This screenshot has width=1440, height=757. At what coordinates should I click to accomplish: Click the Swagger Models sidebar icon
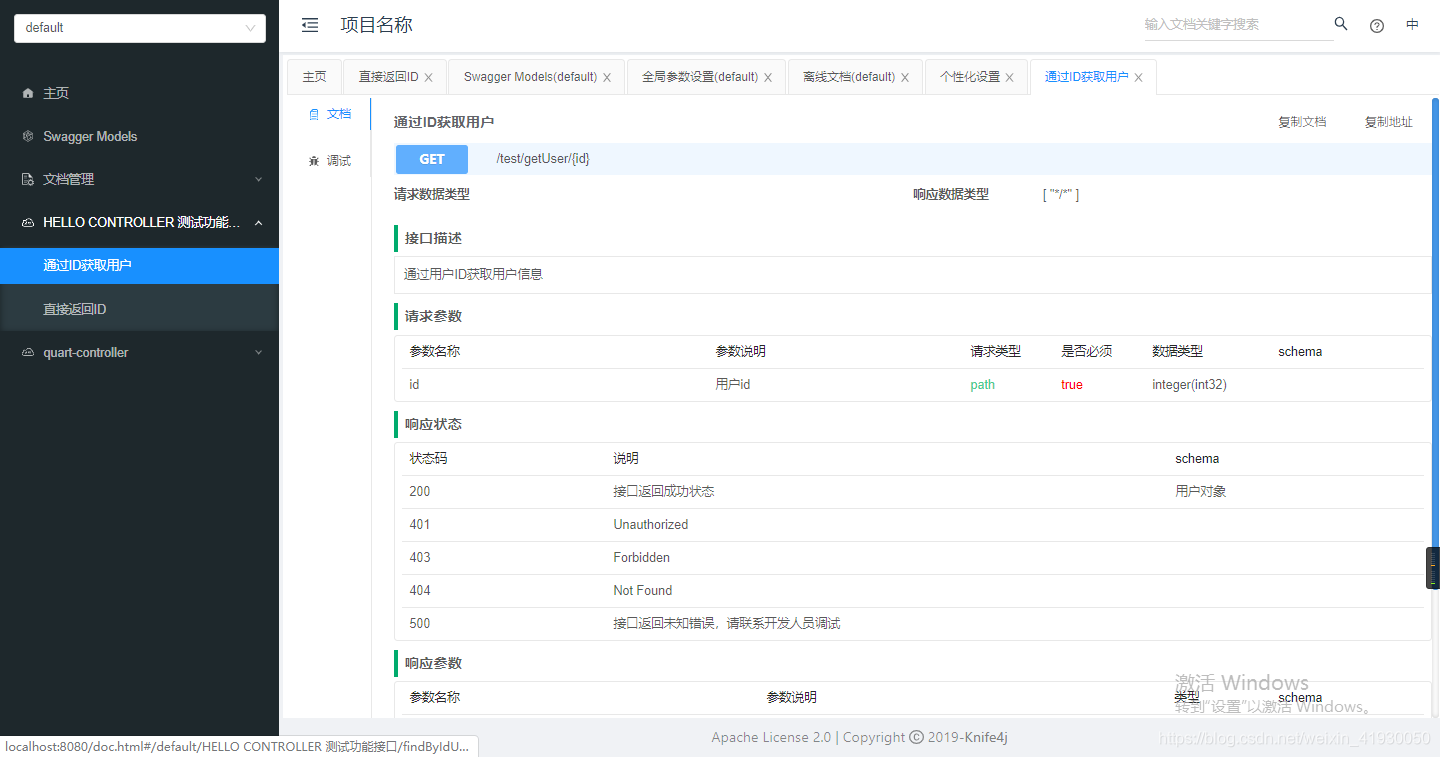[x=25, y=136]
